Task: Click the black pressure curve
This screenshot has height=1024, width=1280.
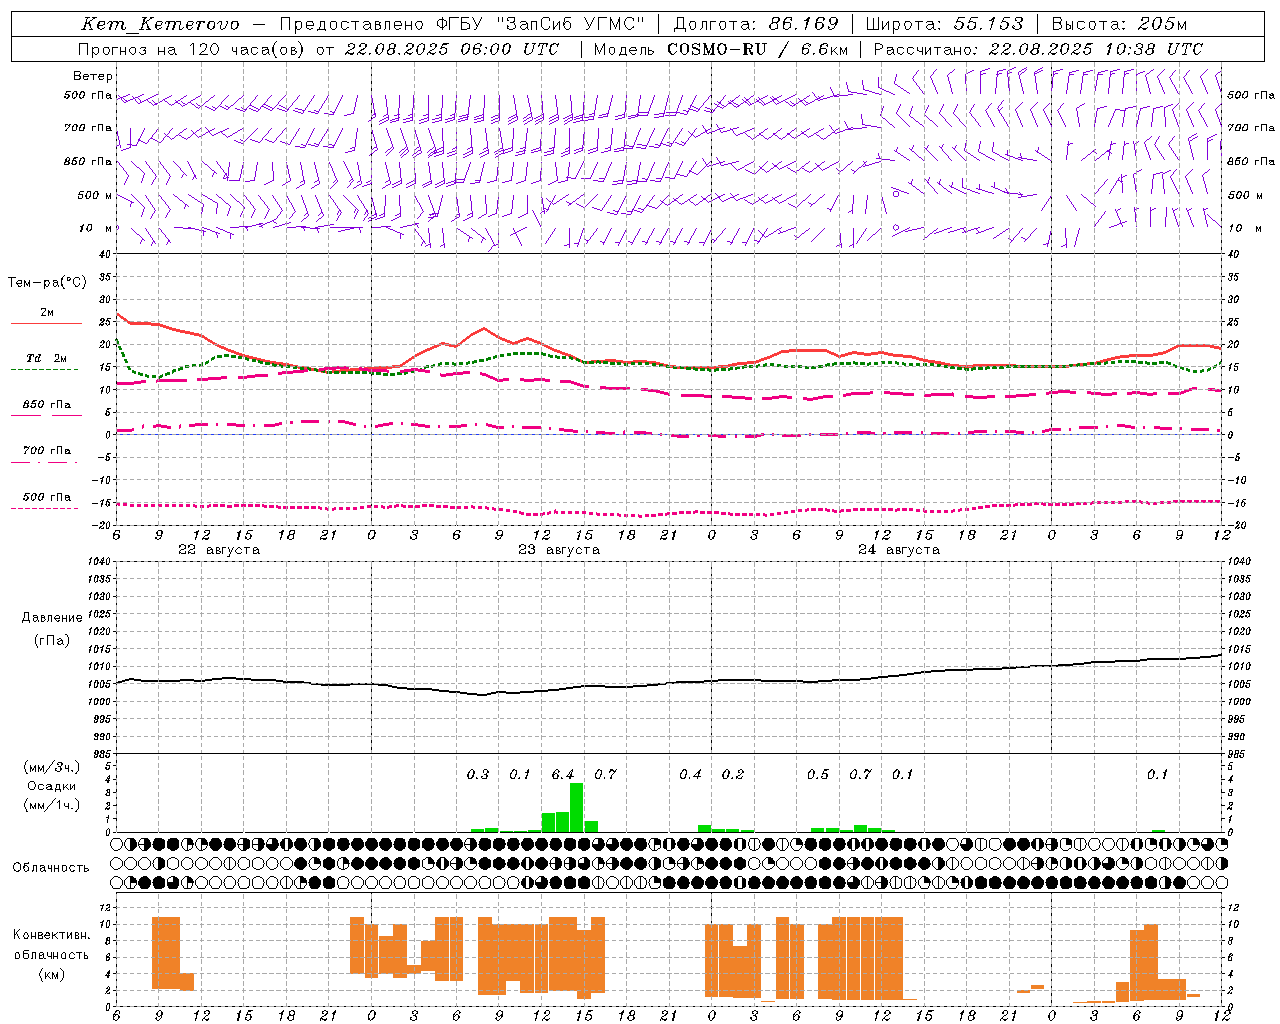Action: (x=670, y=684)
